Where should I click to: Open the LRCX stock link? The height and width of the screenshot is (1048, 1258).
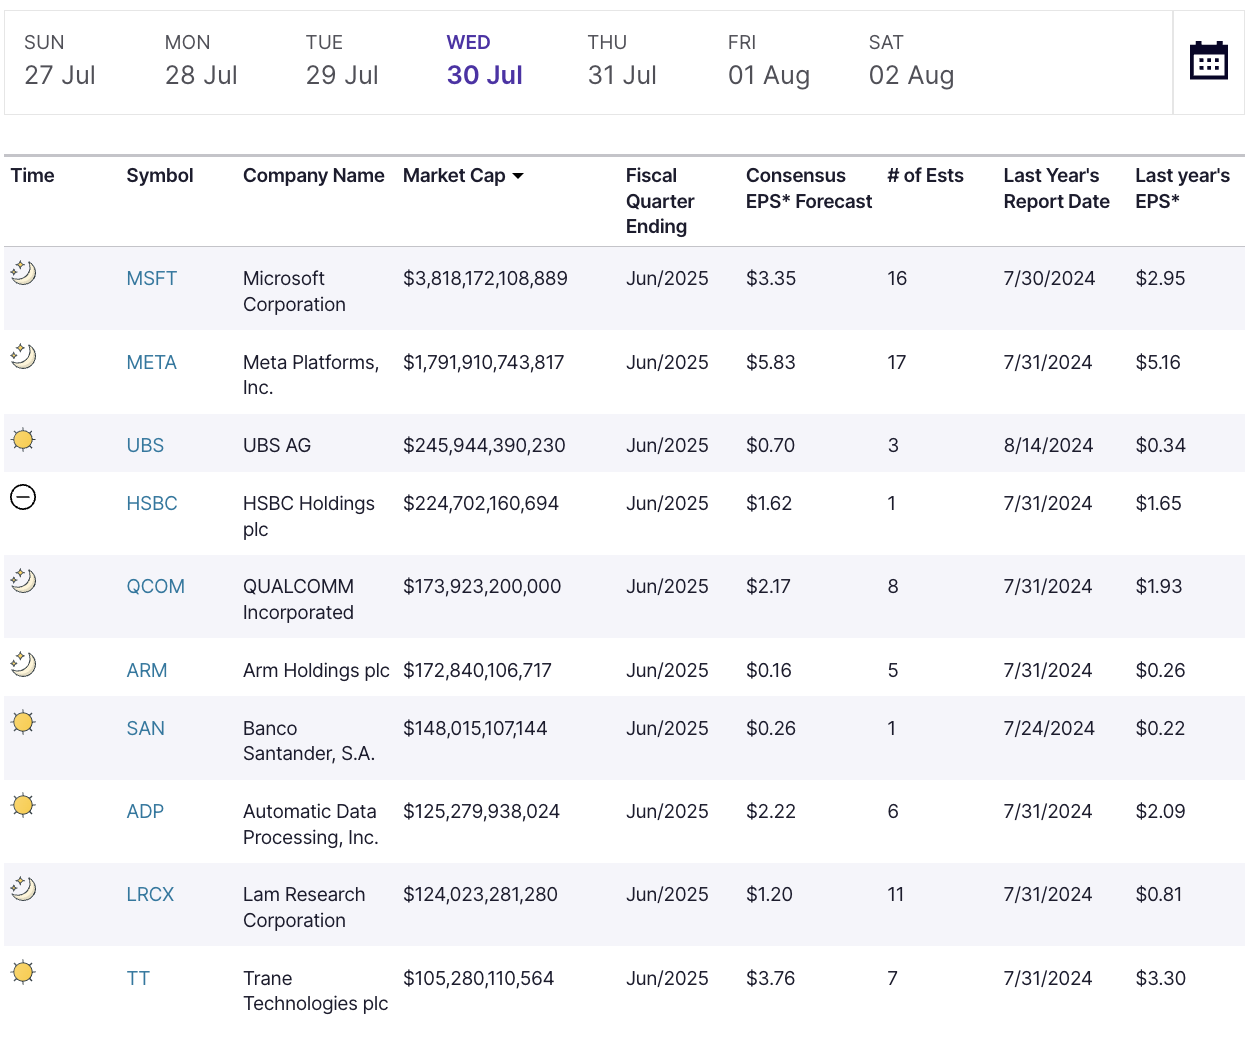click(150, 895)
